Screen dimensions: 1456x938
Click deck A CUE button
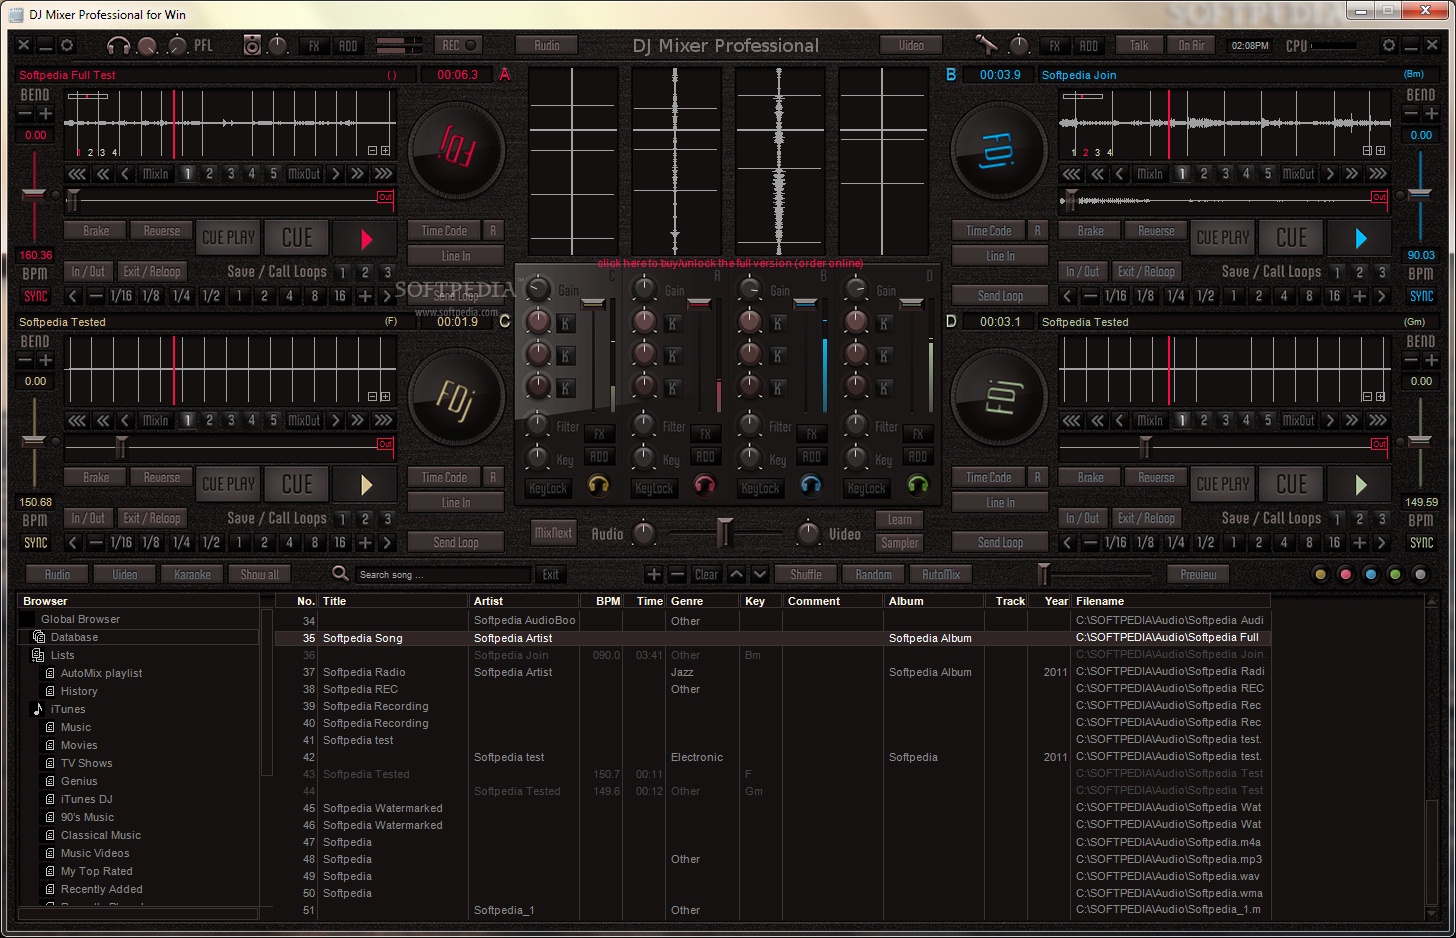(297, 238)
